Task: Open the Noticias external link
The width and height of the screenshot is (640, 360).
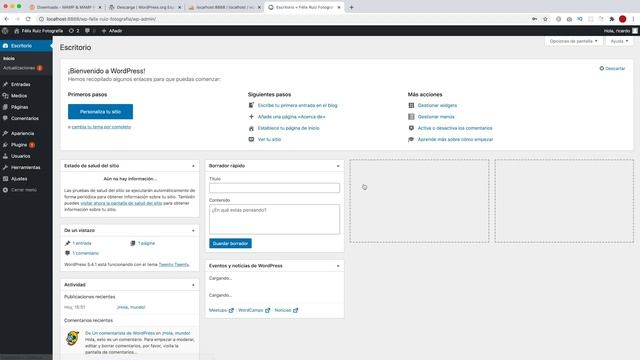Action: click(286, 310)
